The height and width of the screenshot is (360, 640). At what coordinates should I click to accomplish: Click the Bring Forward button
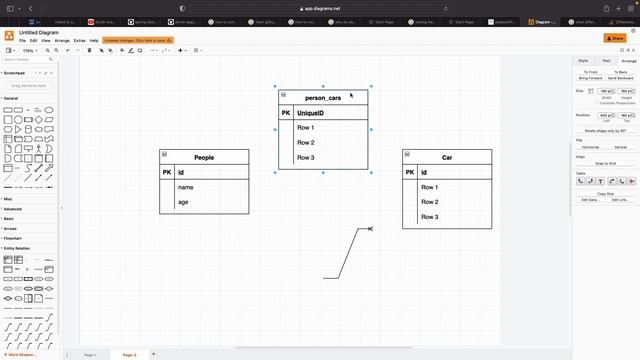point(590,78)
